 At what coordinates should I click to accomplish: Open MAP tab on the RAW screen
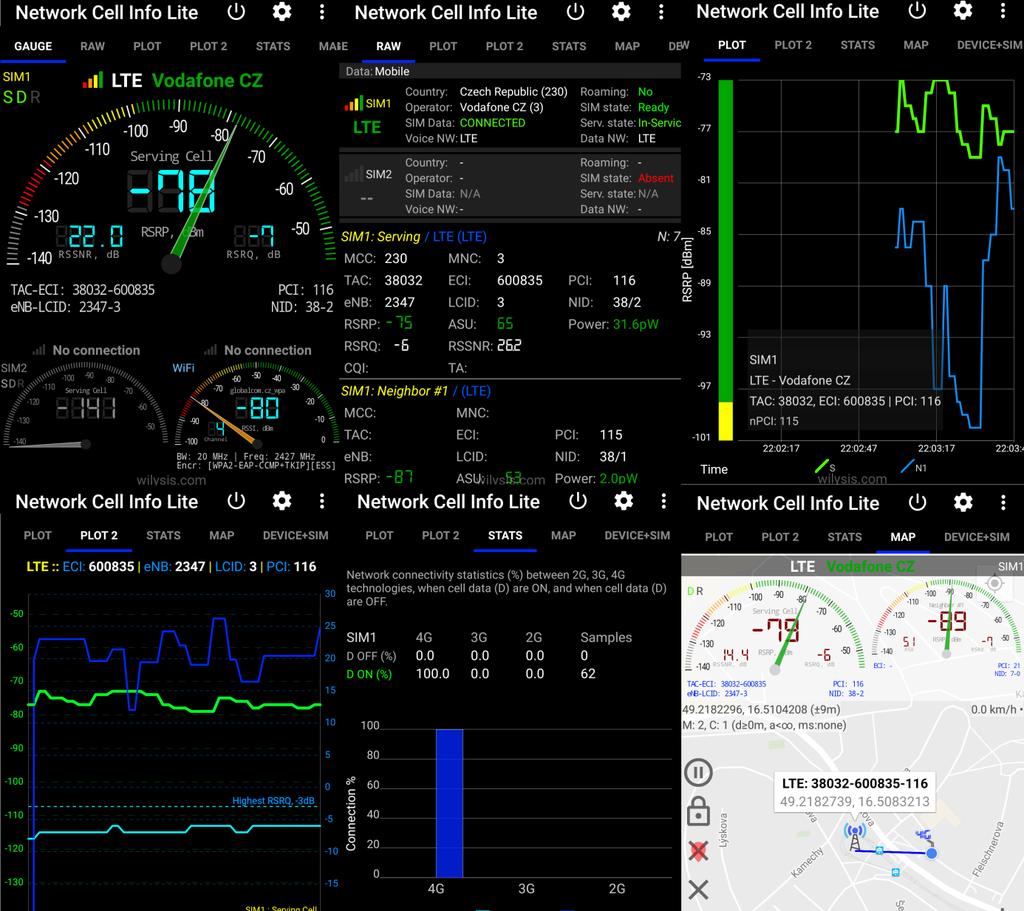point(627,46)
